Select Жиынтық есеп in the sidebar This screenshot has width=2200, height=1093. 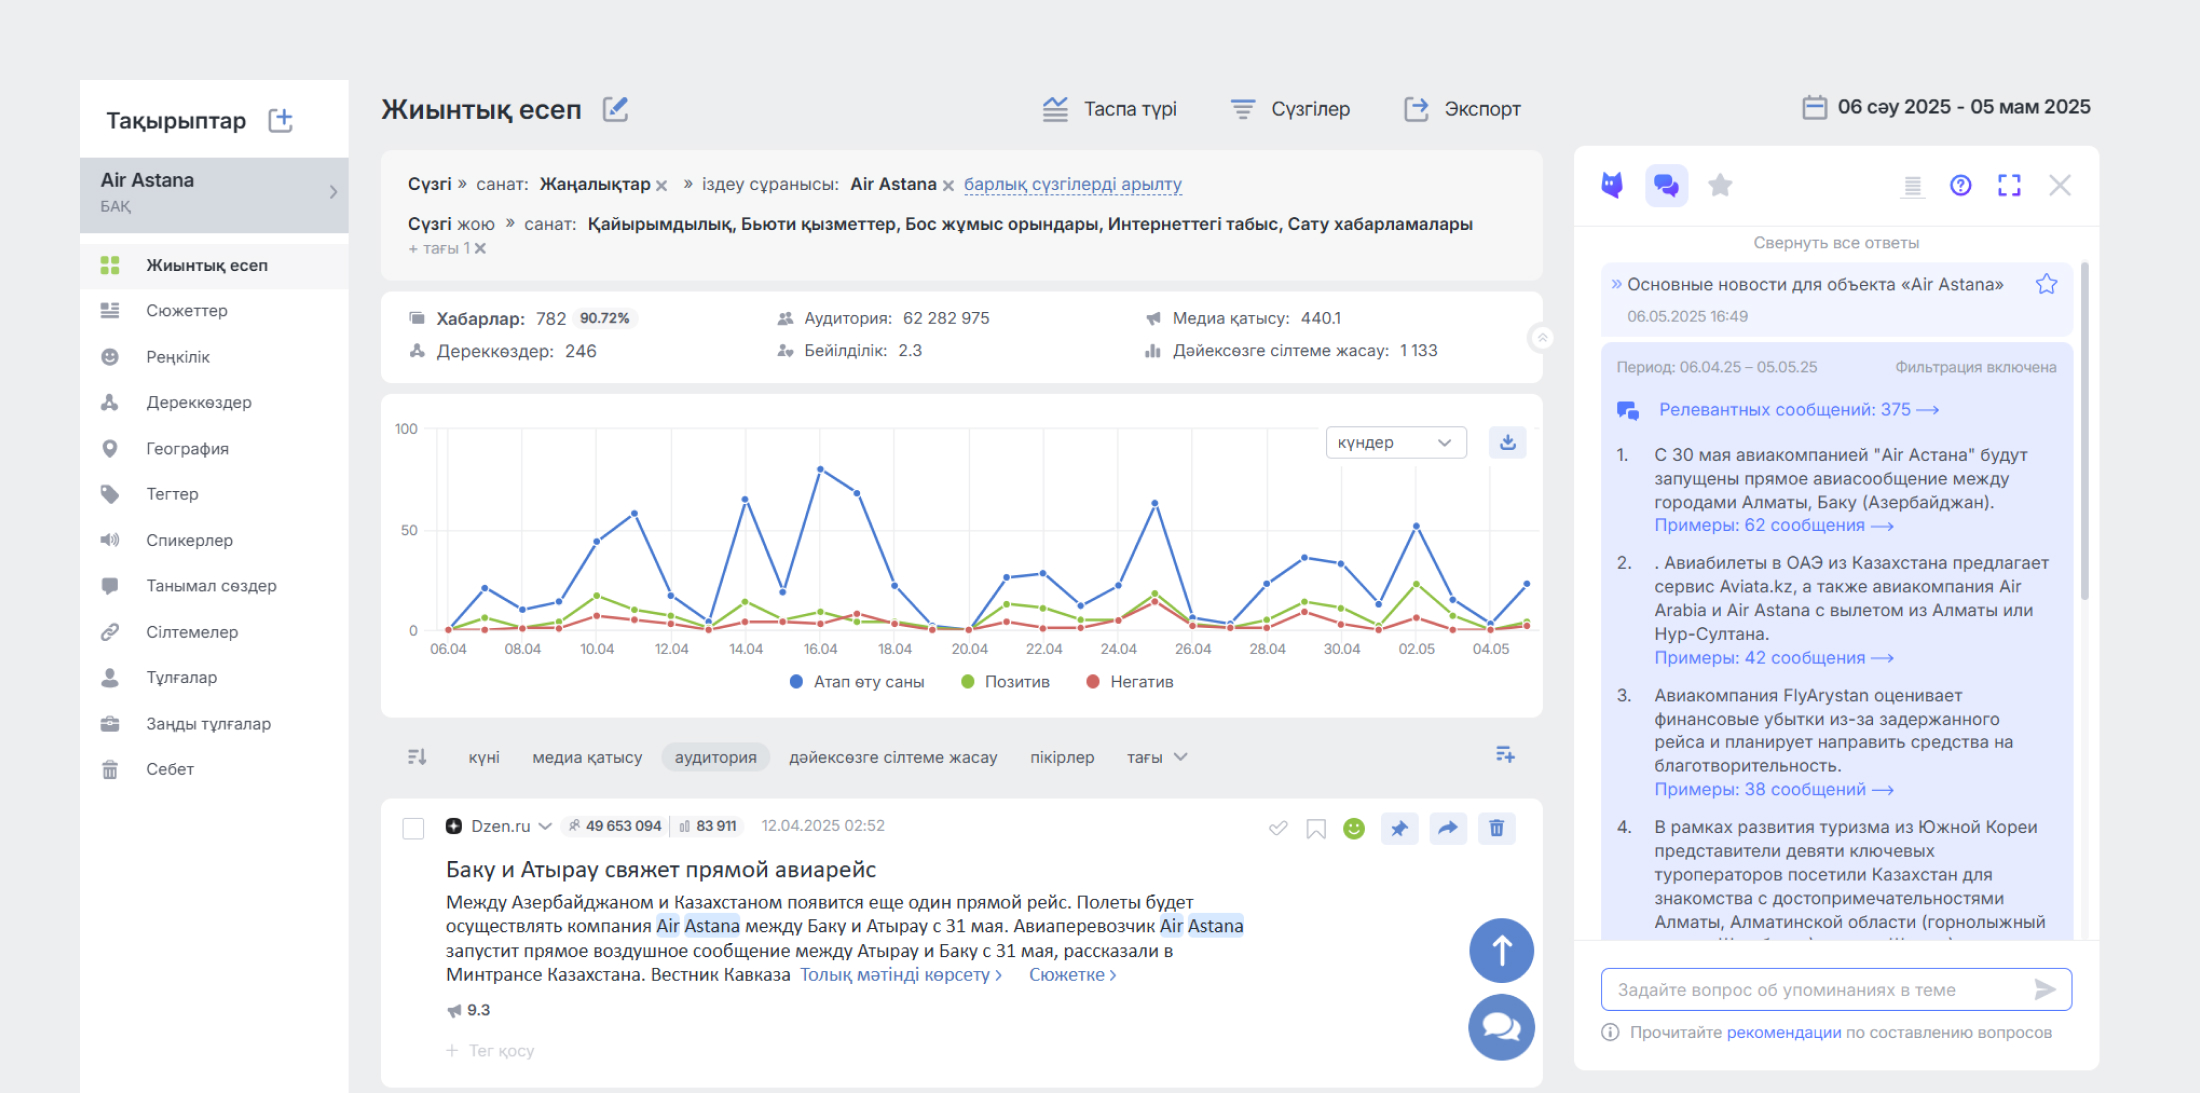coord(214,265)
